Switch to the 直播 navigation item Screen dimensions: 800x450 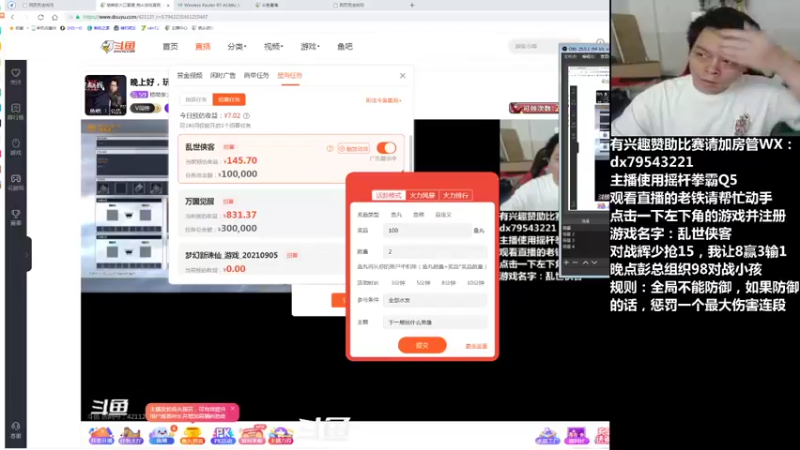(203, 46)
